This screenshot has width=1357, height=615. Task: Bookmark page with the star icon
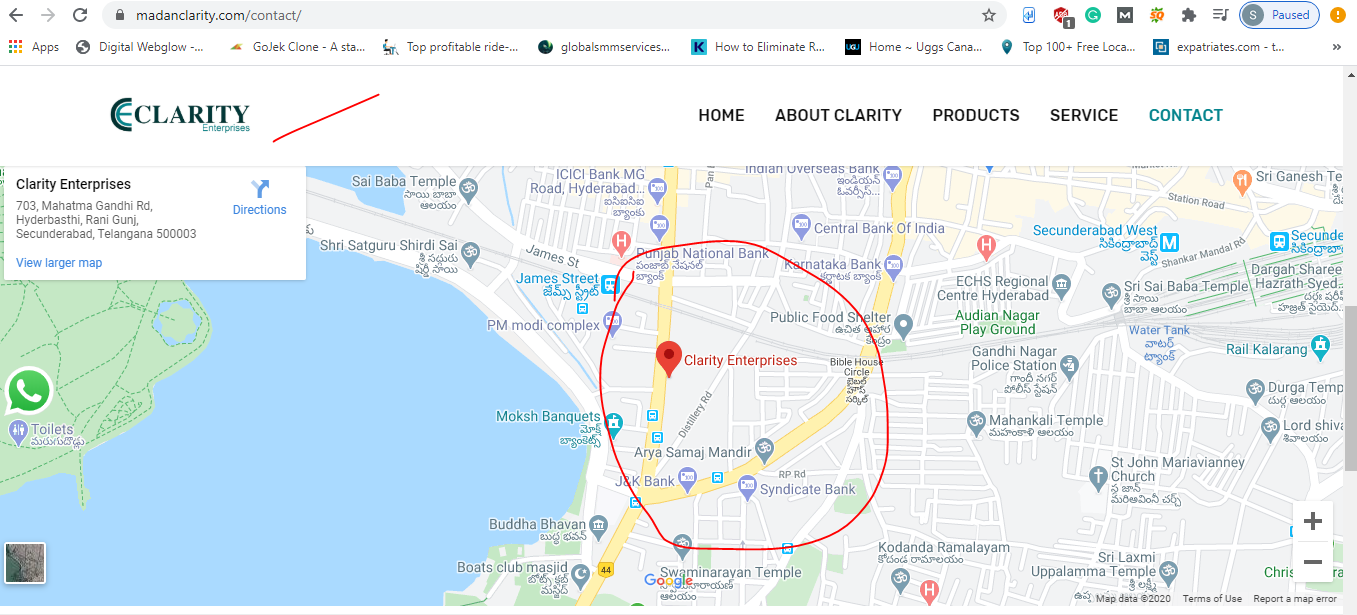tap(989, 15)
